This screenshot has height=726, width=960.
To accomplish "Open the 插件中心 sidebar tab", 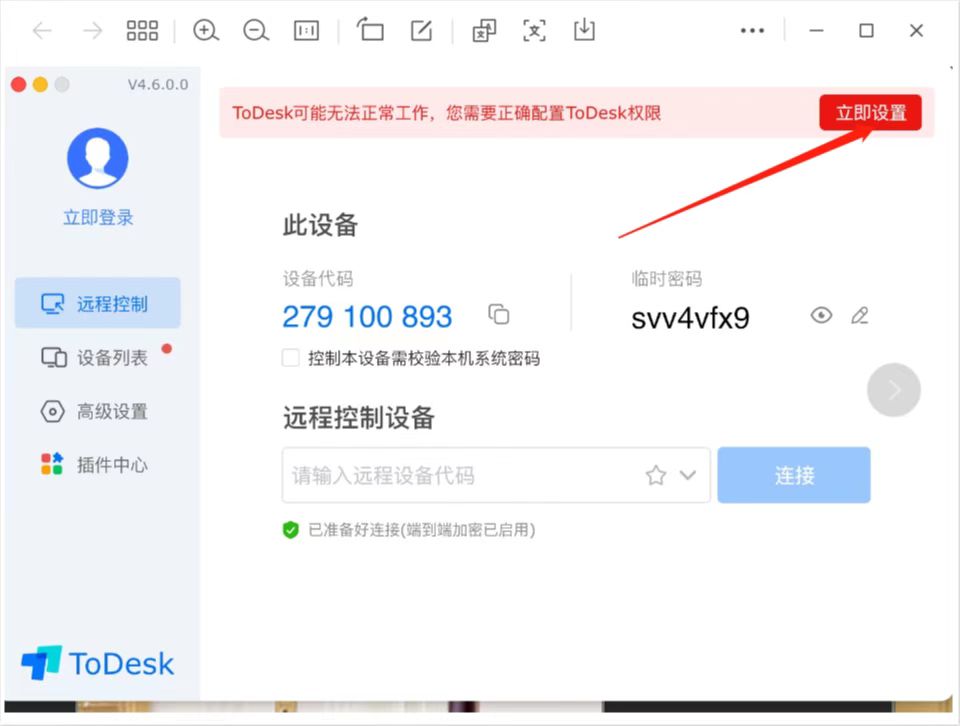I will [97, 465].
